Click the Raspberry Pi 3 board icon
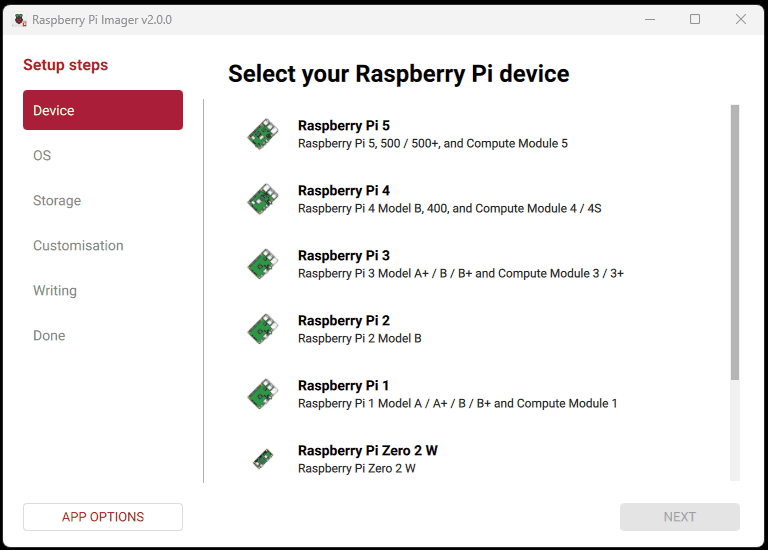768x550 pixels. (263, 264)
